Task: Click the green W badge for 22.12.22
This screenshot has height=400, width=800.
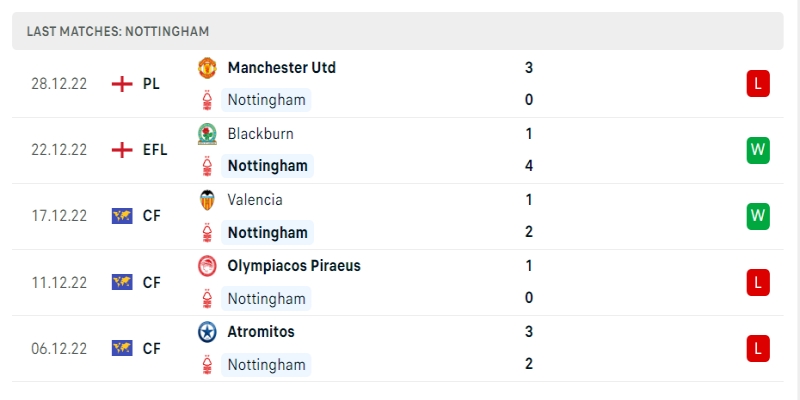Action: point(757,150)
